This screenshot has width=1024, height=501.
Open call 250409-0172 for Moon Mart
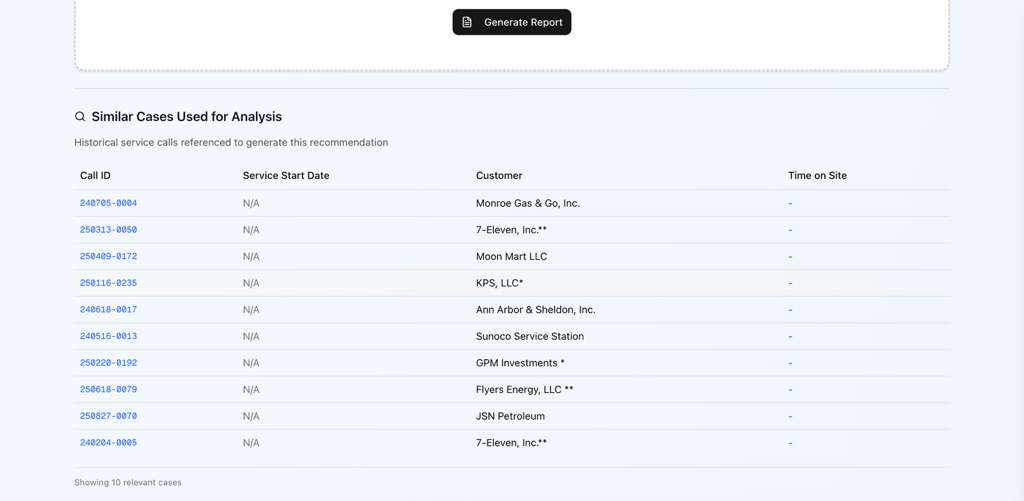click(x=108, y=257)
